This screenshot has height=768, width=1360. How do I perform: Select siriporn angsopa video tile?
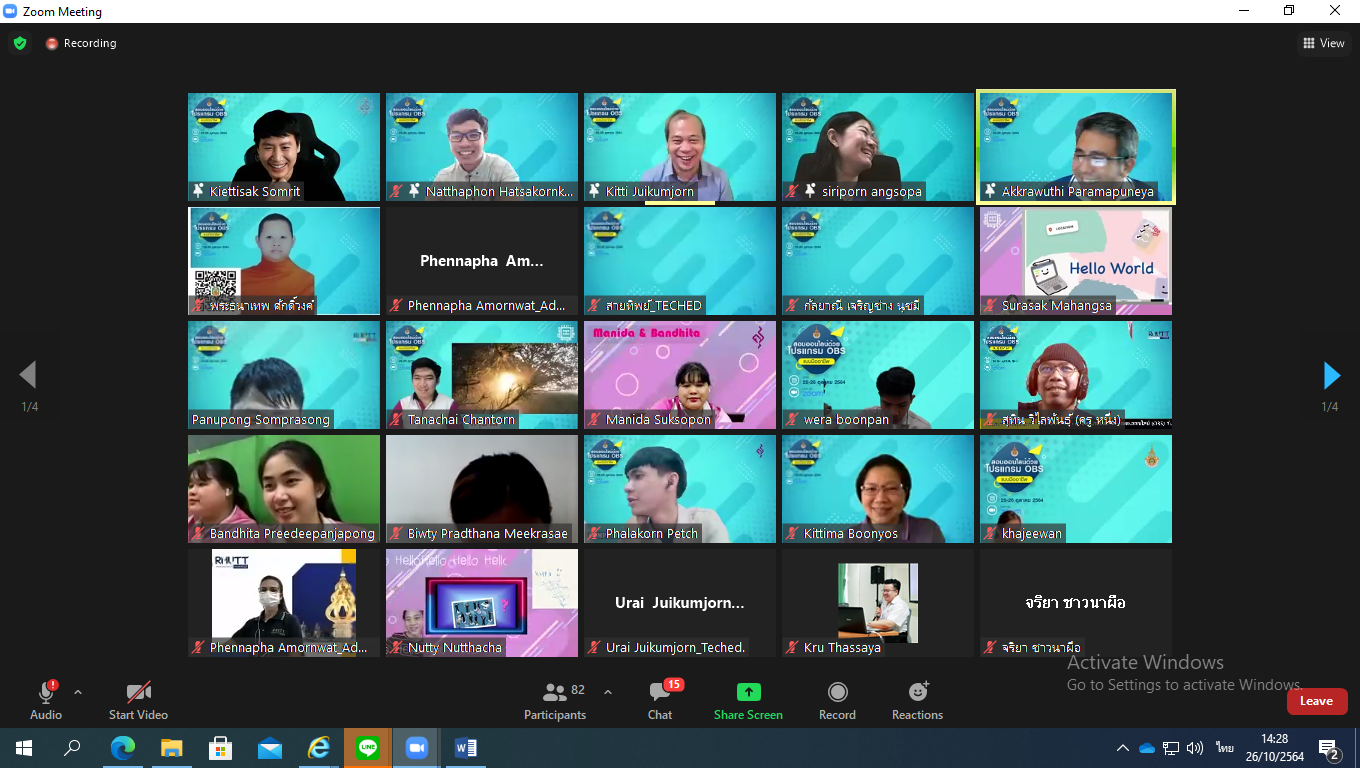pyautogui.click(x=878, y=147)
